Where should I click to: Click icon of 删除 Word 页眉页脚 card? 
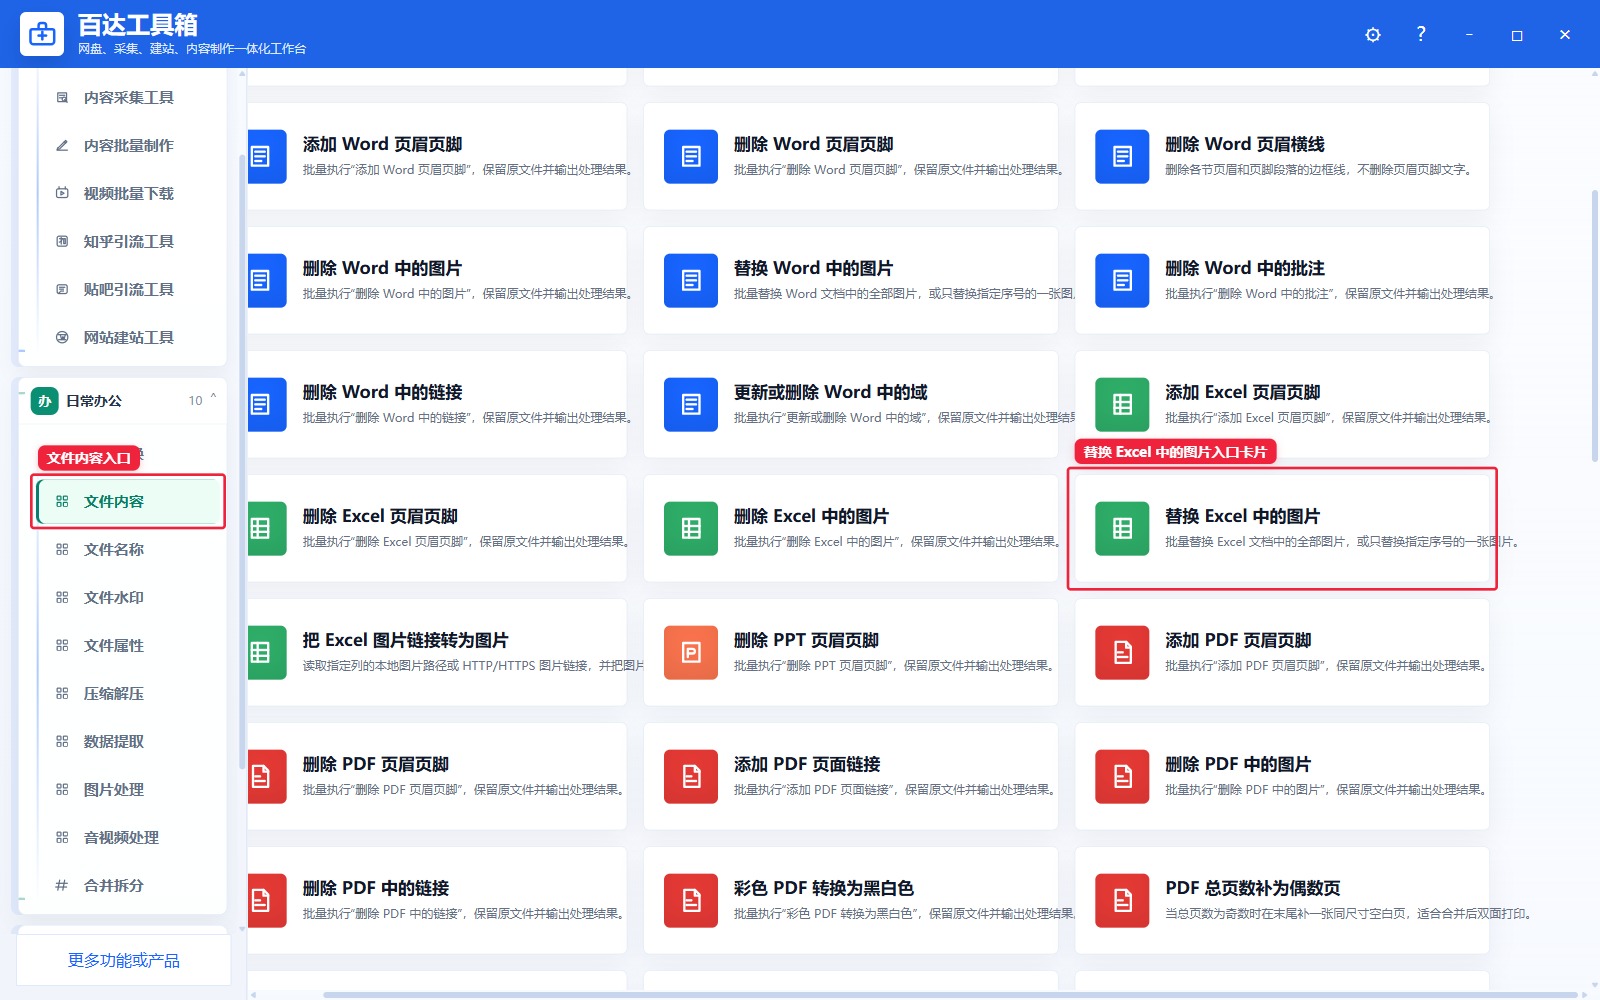(691, 156)
